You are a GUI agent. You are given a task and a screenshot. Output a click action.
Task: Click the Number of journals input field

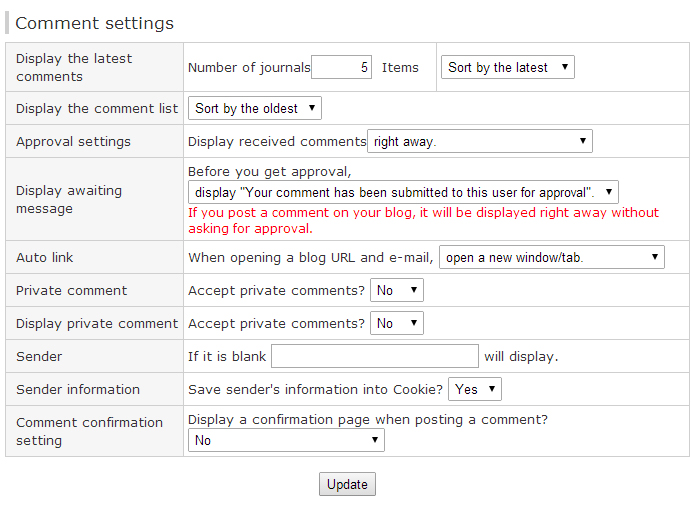(342, 68)
